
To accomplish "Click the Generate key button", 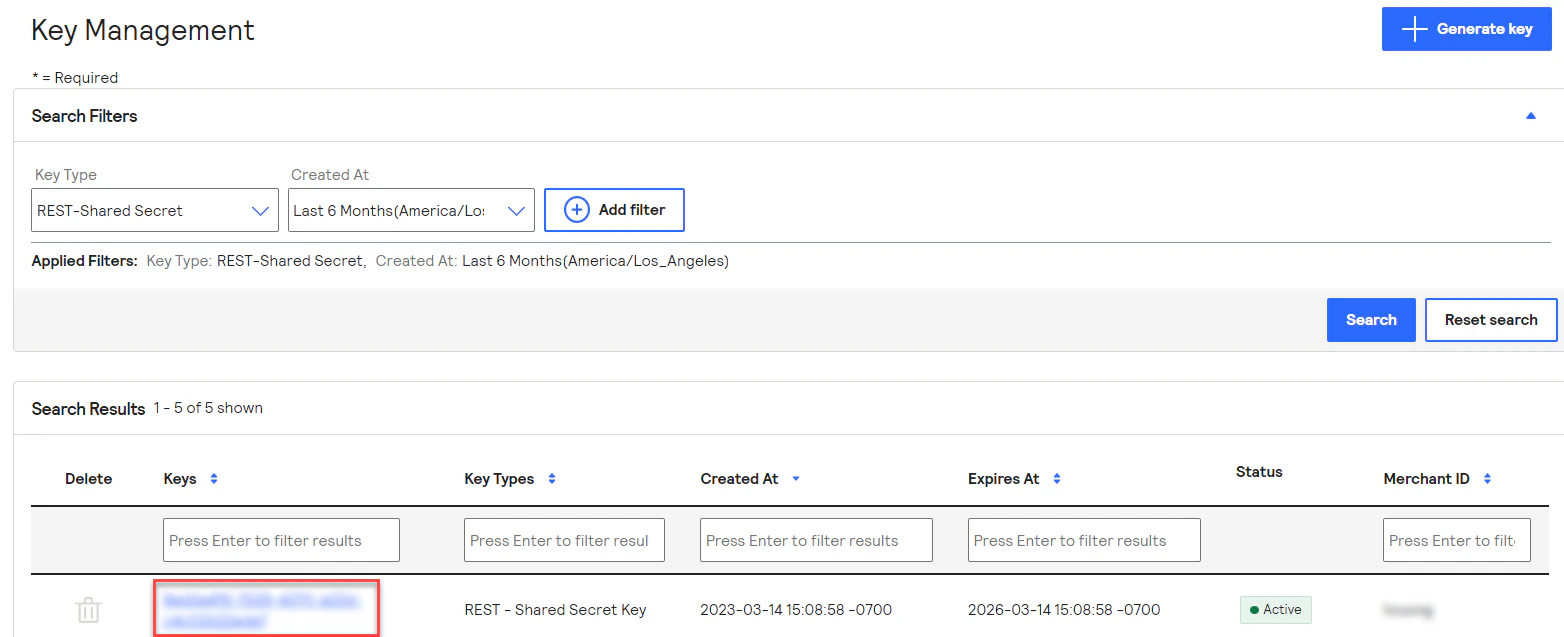I will (x=1466, y=29).
